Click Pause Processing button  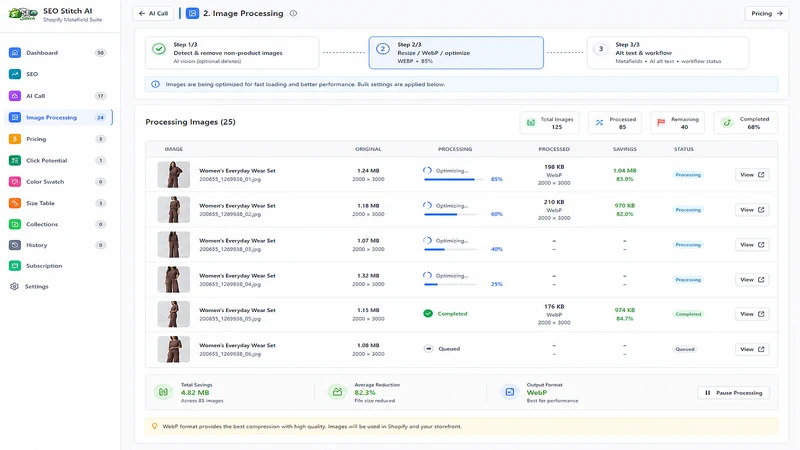point(733,392)
